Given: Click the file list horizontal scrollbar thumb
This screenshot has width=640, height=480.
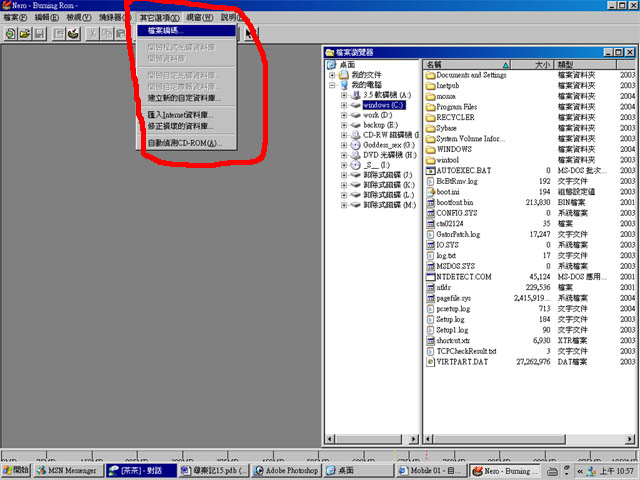Looking at the screenshot, I should (x=499, y=439).
